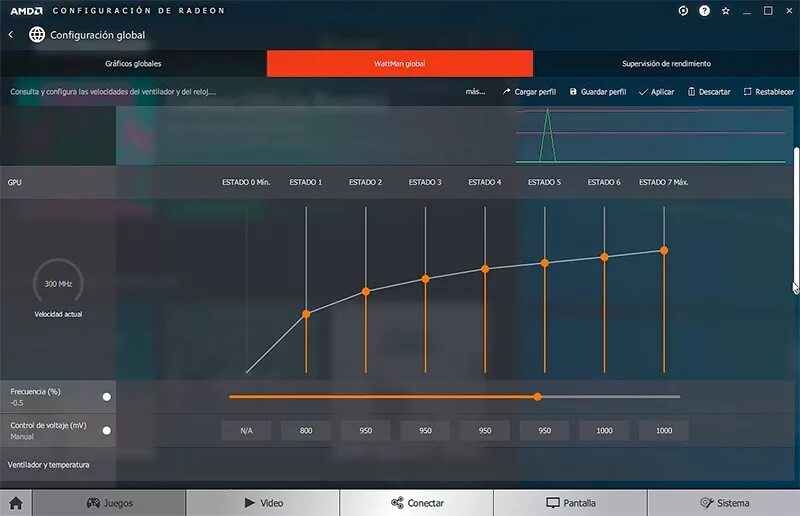
Task: Click the star favorites icon
Action: (x=726, y=11)
